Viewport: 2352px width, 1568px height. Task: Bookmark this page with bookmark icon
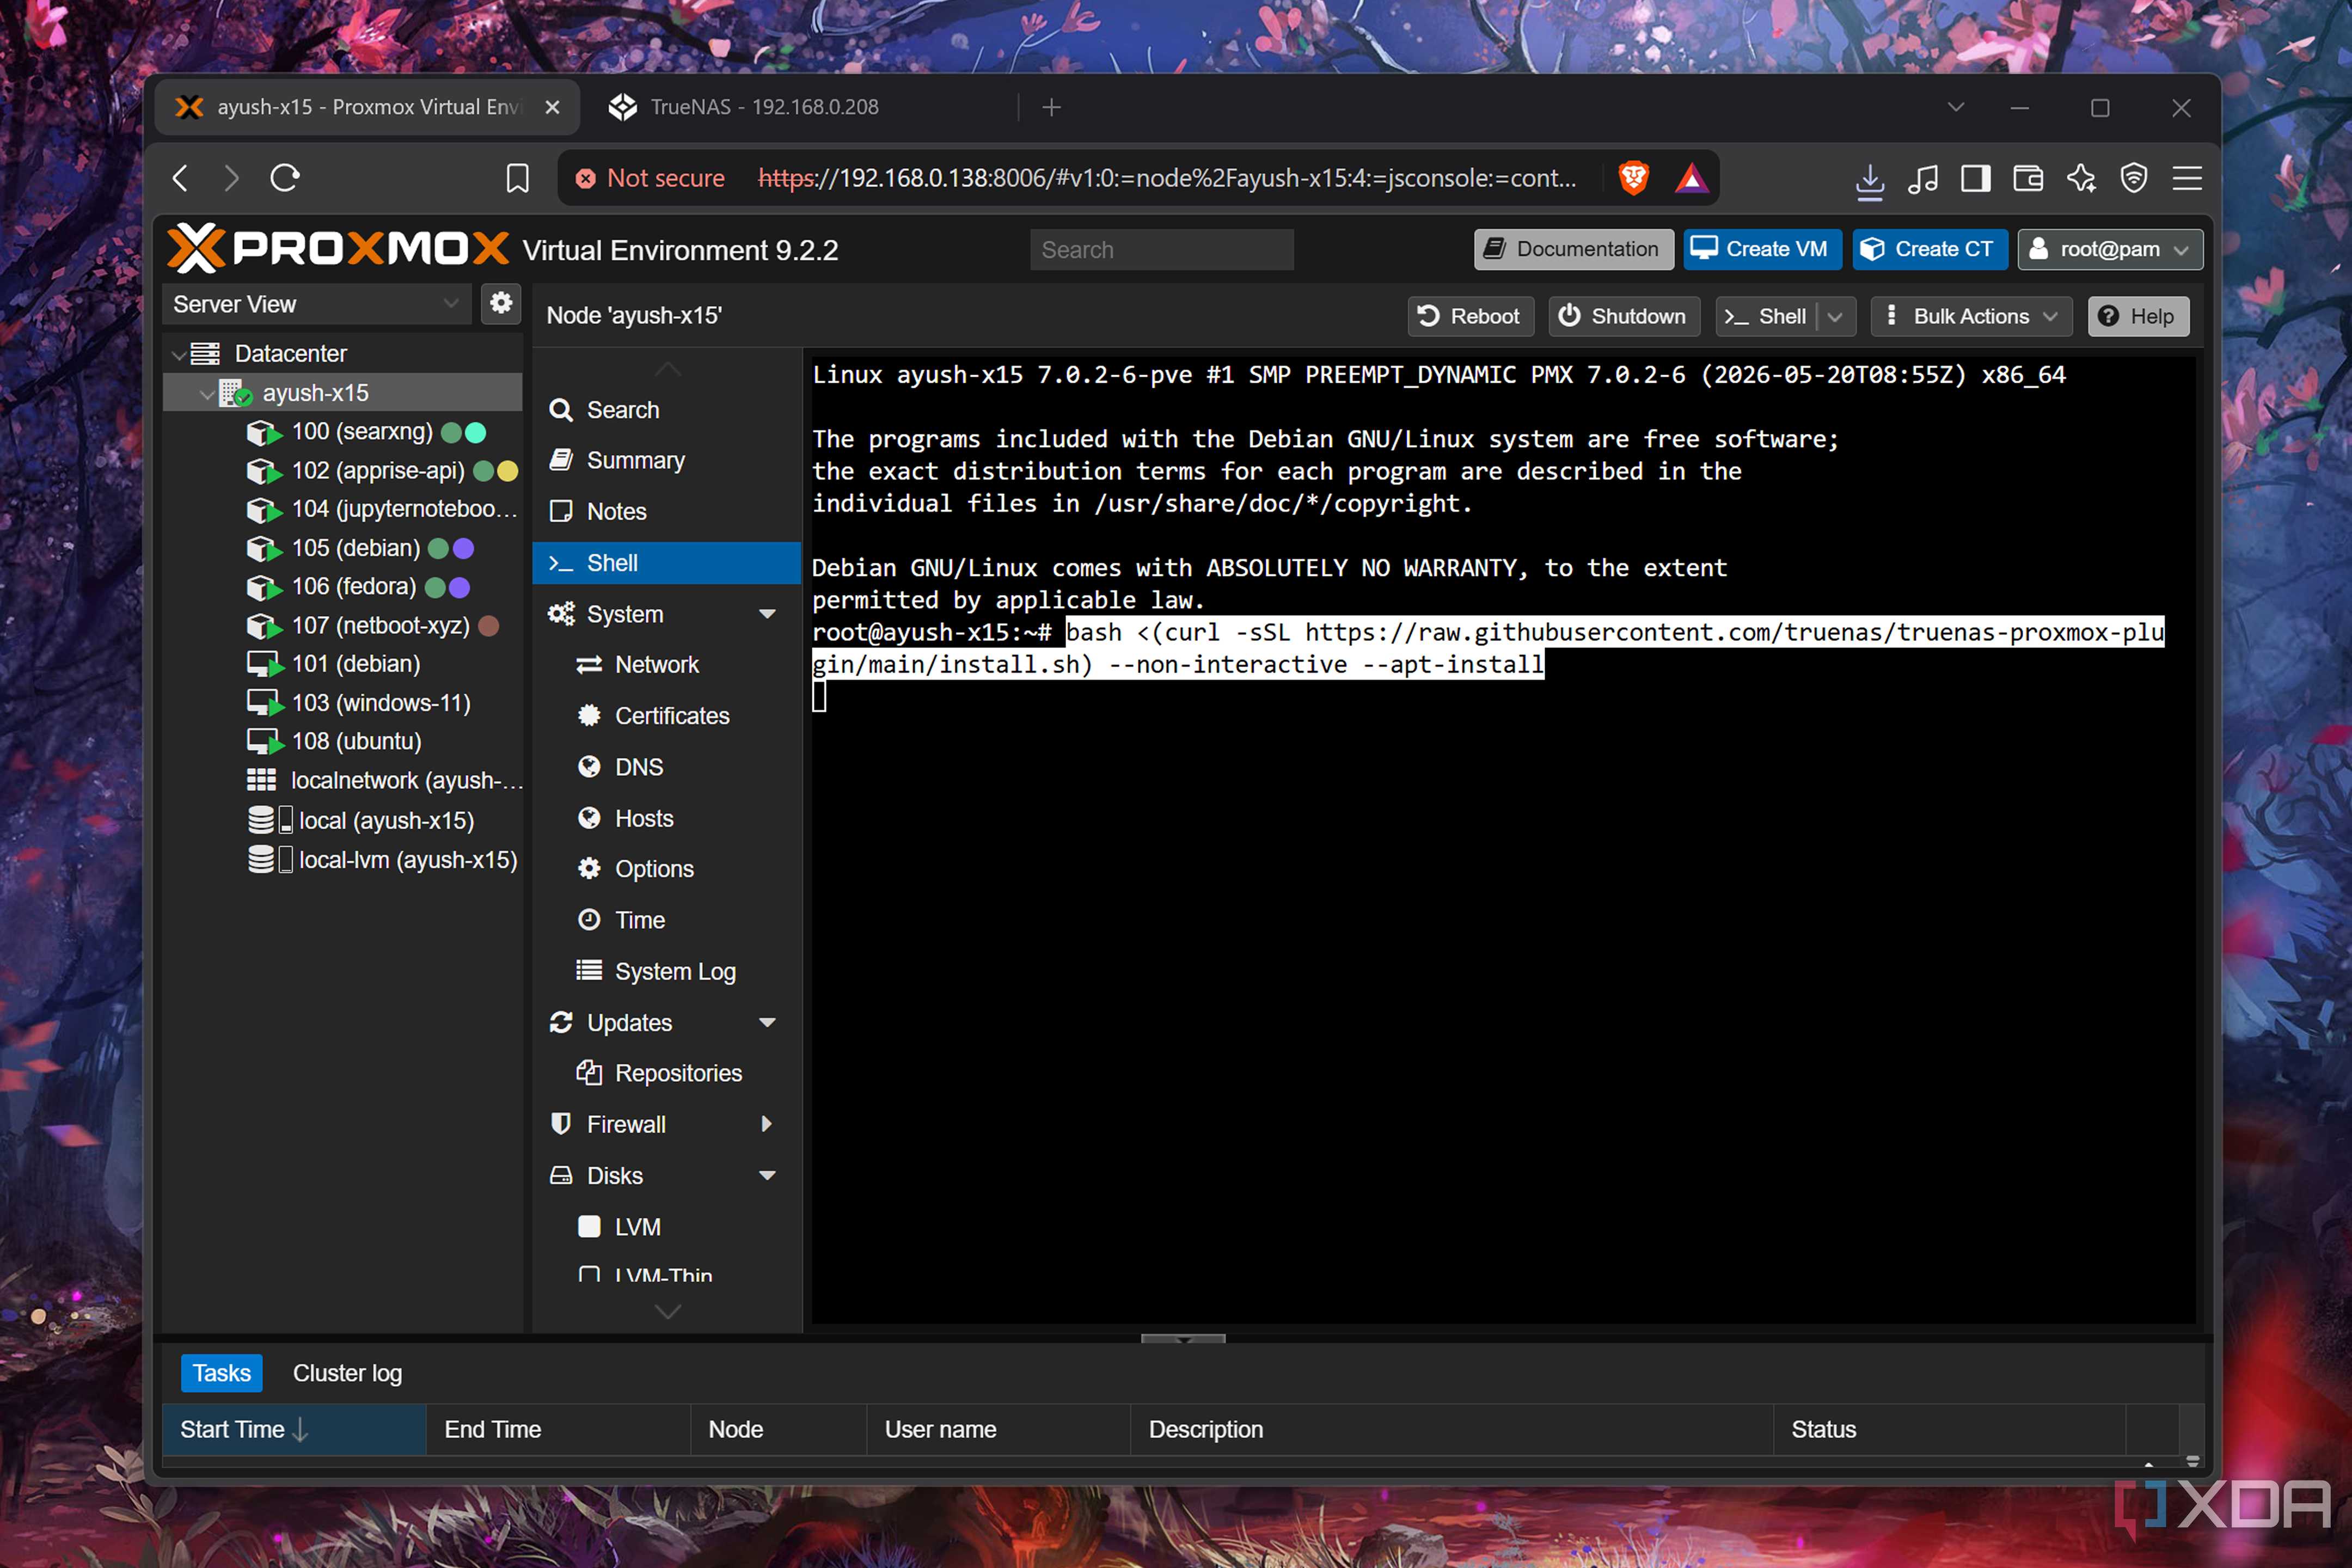(517, 178)
